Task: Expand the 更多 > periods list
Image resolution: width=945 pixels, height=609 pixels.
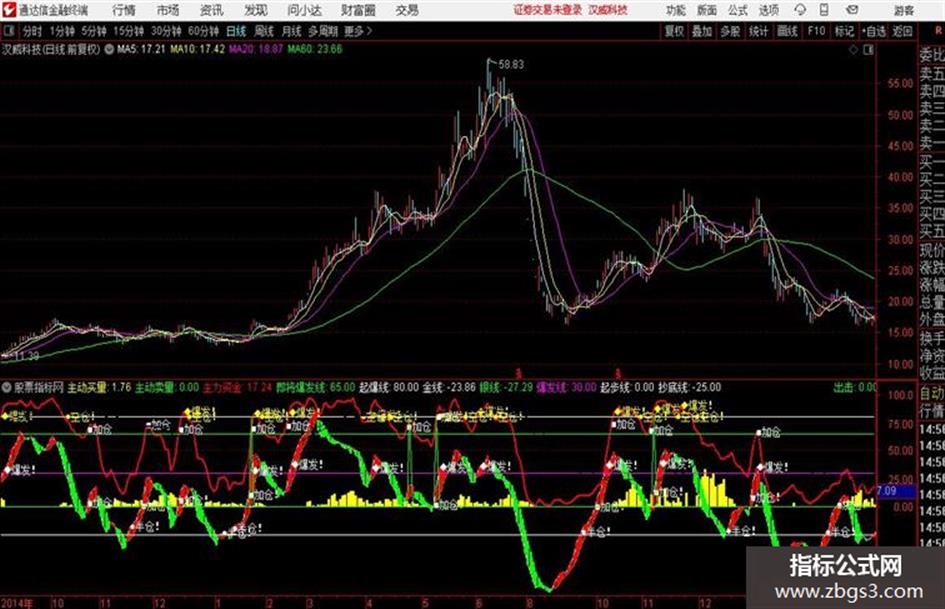Action: coord(358,31)
